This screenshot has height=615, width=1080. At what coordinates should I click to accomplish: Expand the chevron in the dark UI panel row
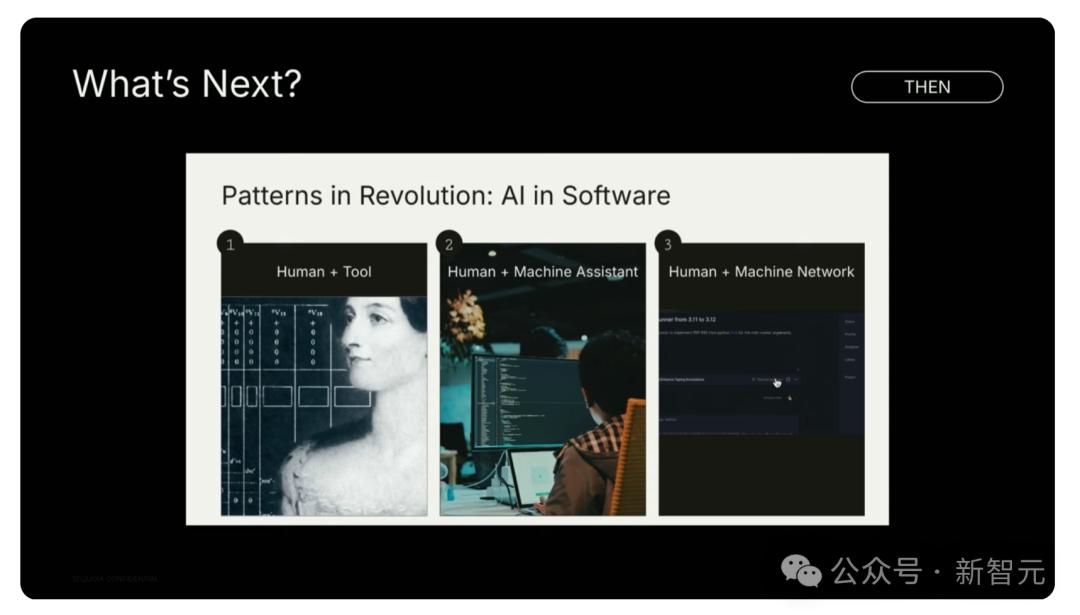797,380
